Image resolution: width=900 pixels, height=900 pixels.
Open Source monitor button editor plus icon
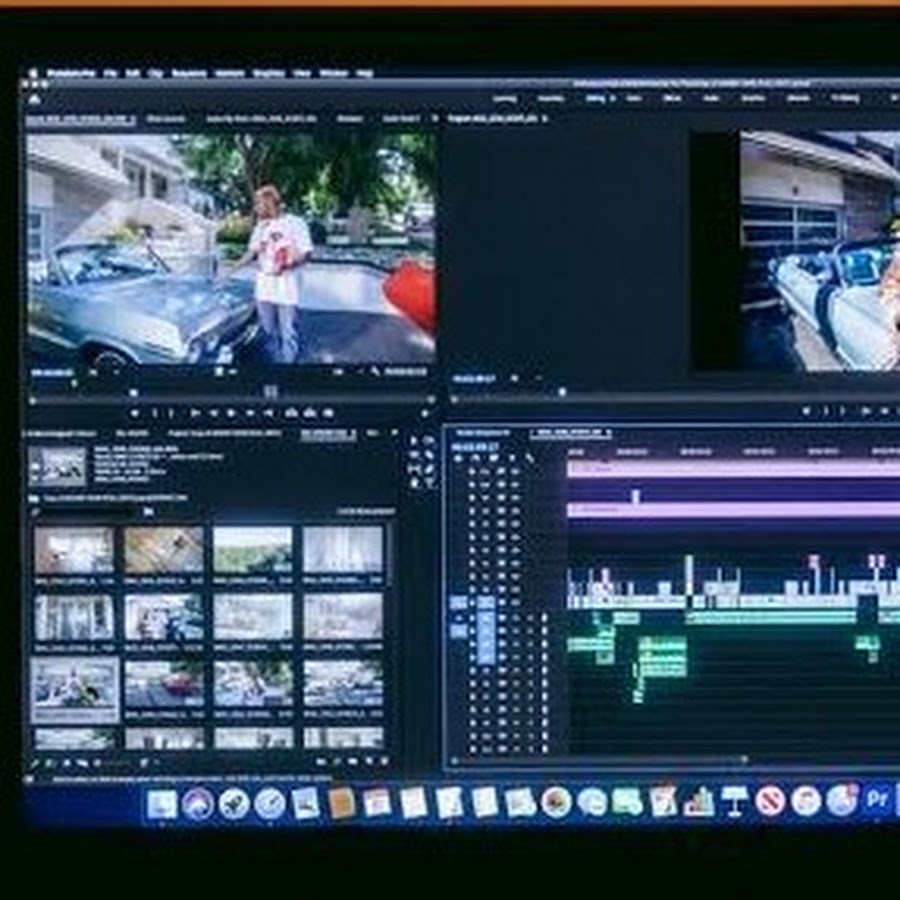[425, 413]
